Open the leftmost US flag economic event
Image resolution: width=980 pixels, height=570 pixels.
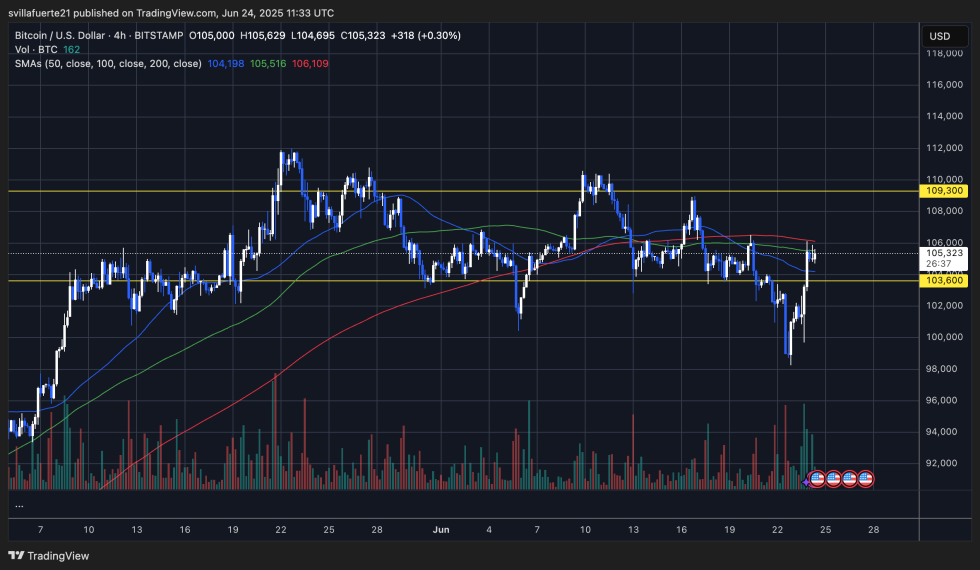point(816,479)
